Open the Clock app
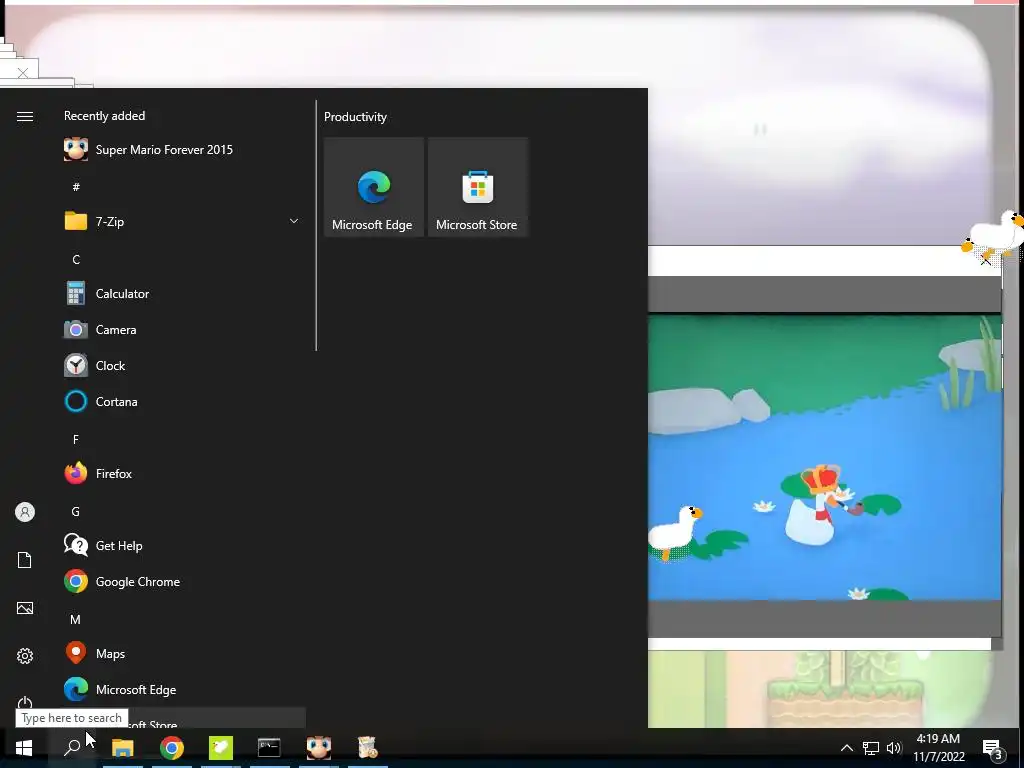Screen dimensions: 1024x768 [x=184, y=366]
